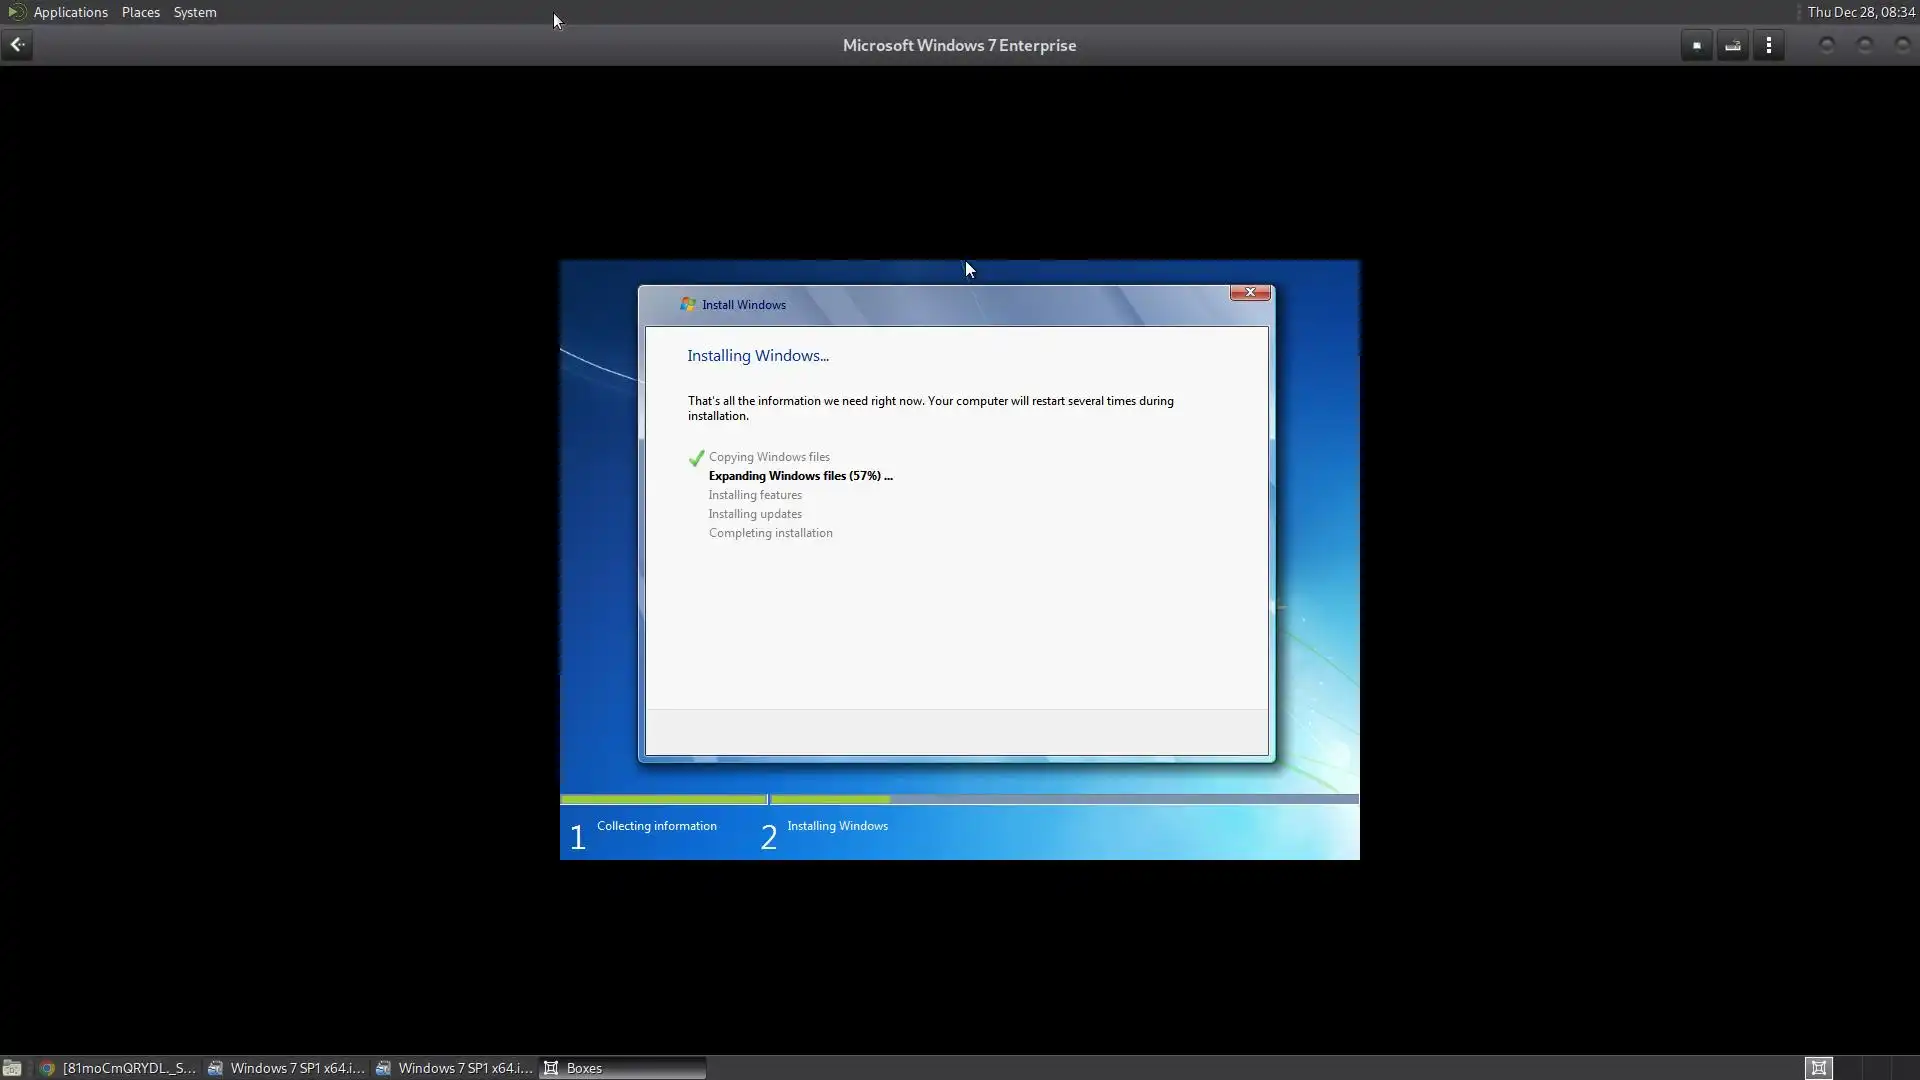The width and height of the screenshot is (1920, 1080).
Task: Open the System menu
Action: (x=194, y=12)
